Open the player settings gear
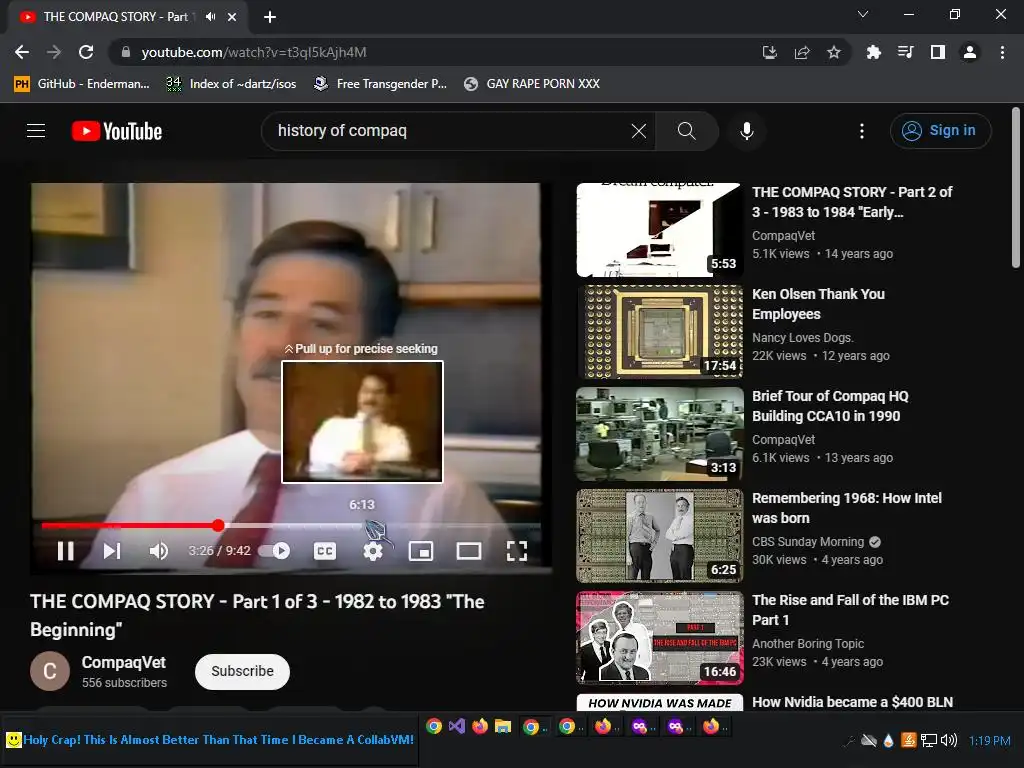The height and width of the screenshot is (768, 1024). coord(373,551)
